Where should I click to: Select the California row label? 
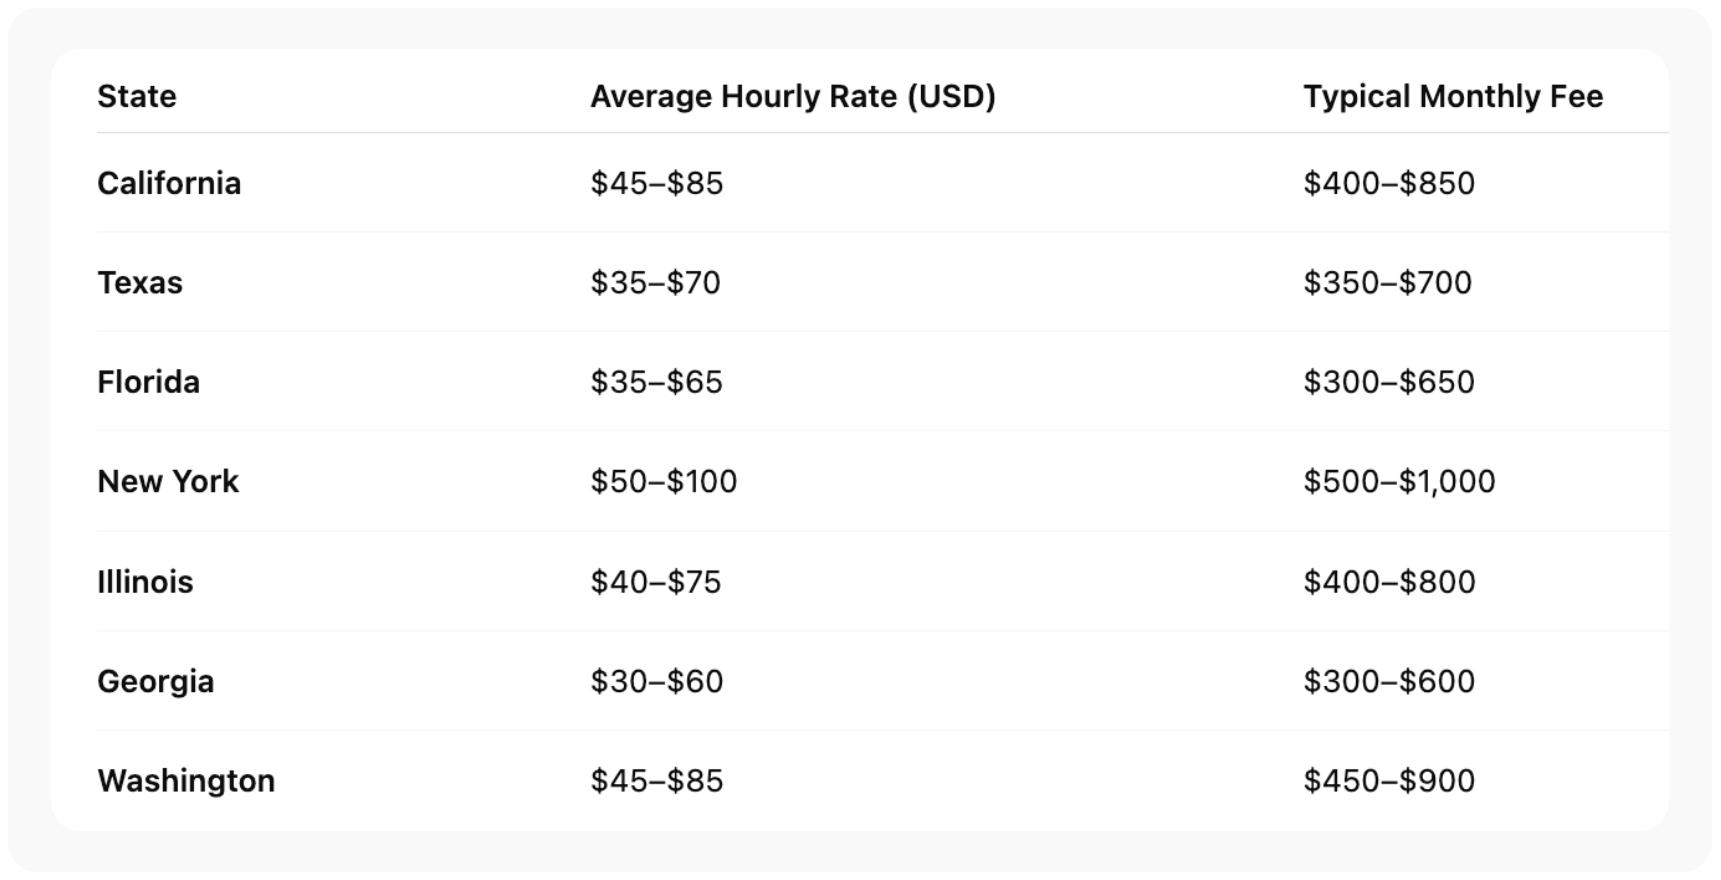point(169,183)
